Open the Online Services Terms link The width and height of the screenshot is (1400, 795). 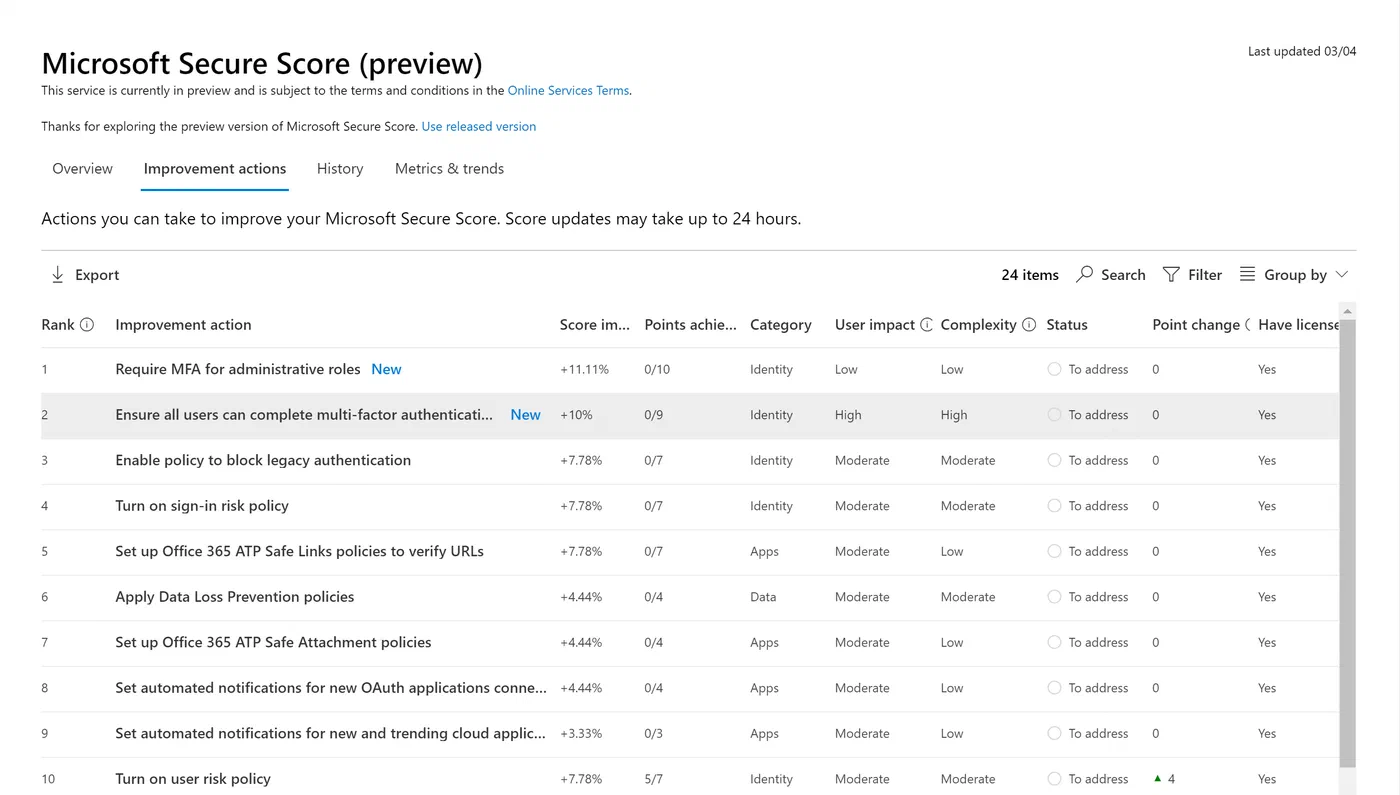pyautogui.click(x=568, y=90)
